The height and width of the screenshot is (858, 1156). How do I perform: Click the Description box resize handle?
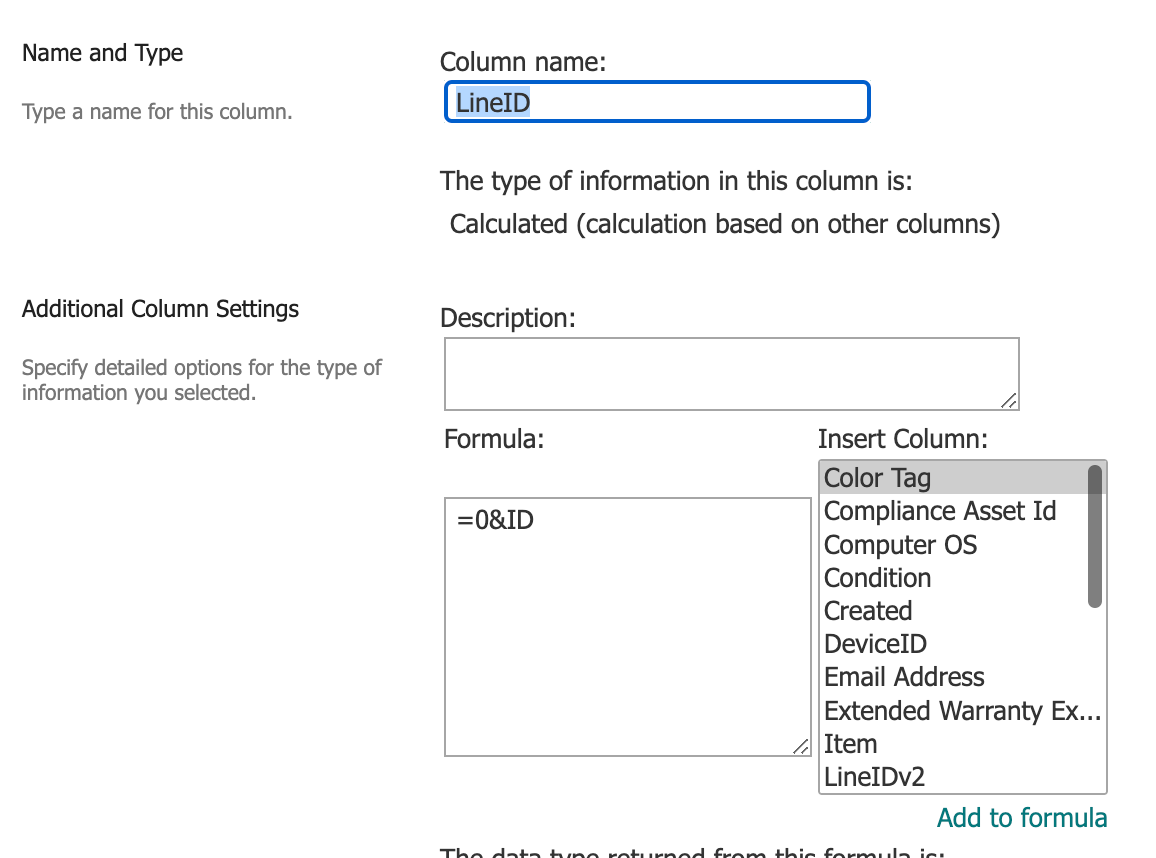tap(1009, 400)
